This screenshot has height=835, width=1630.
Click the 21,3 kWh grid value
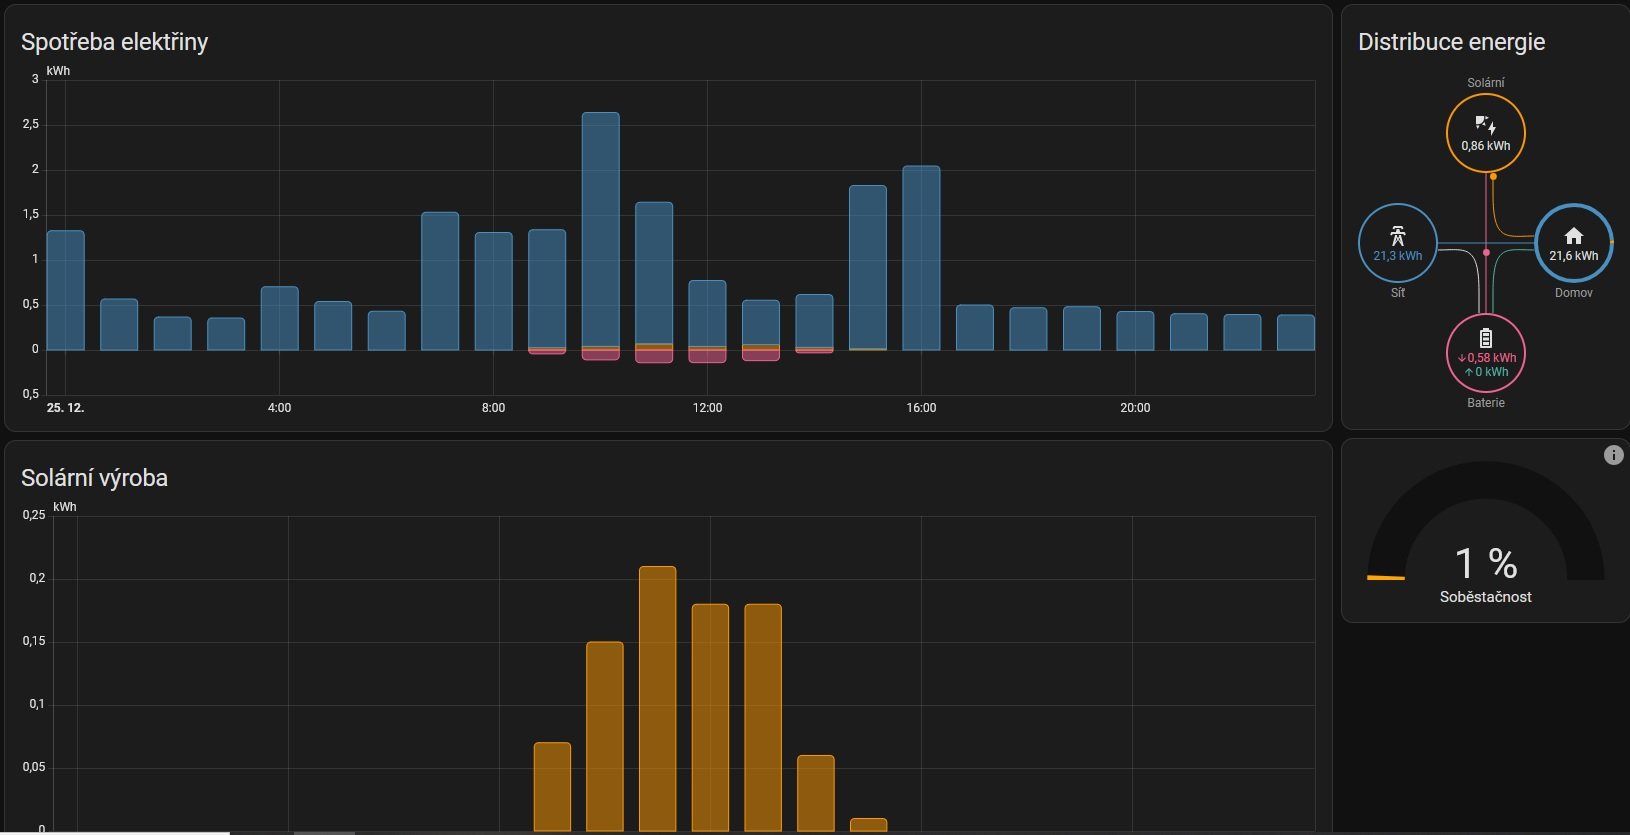1397,256
